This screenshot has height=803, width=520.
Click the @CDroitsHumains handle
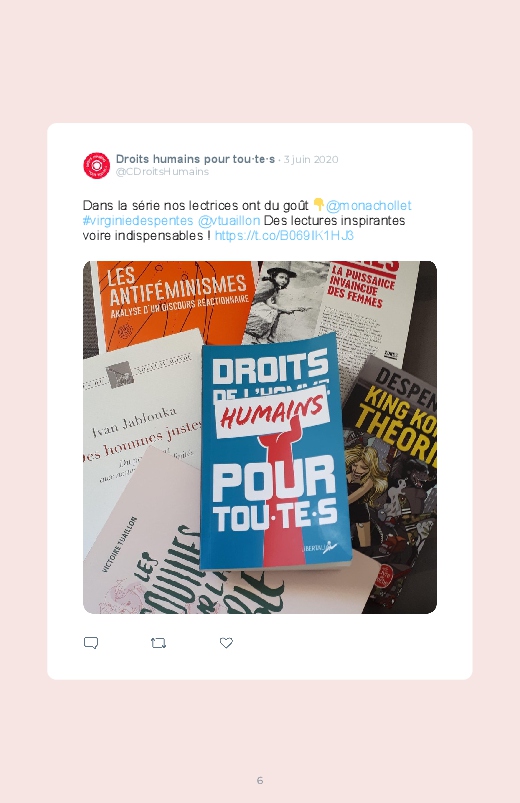point(162,172)
